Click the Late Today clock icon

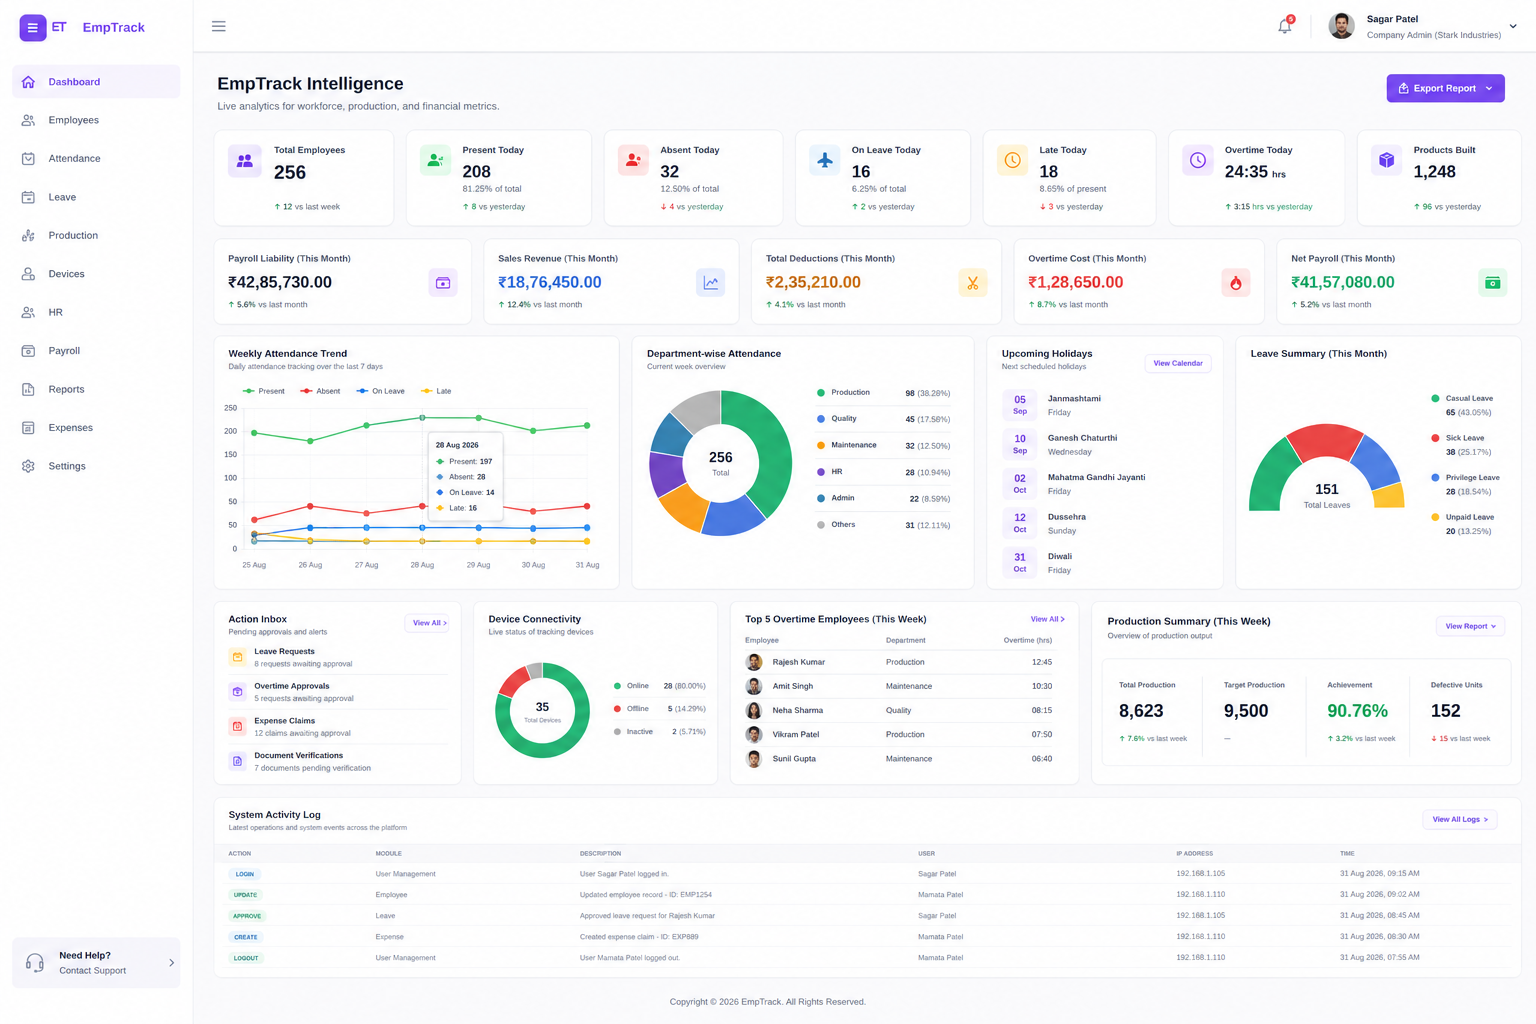pos(1013,160)
